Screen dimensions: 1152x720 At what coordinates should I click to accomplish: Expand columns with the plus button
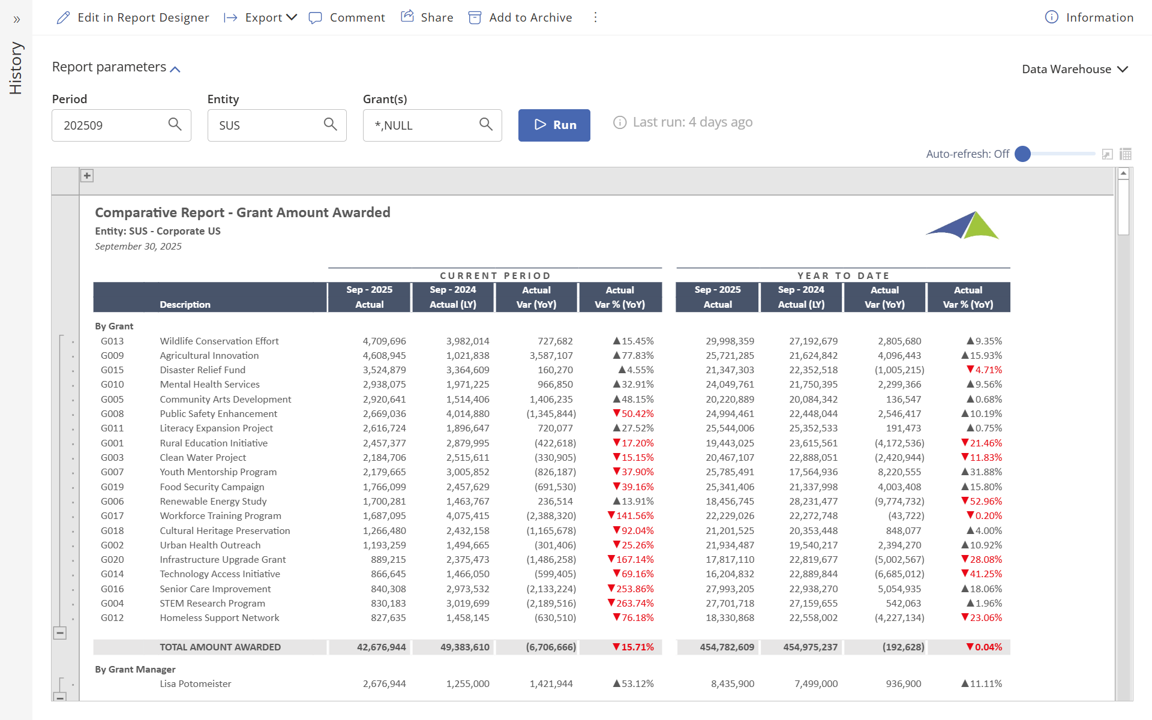87,176
